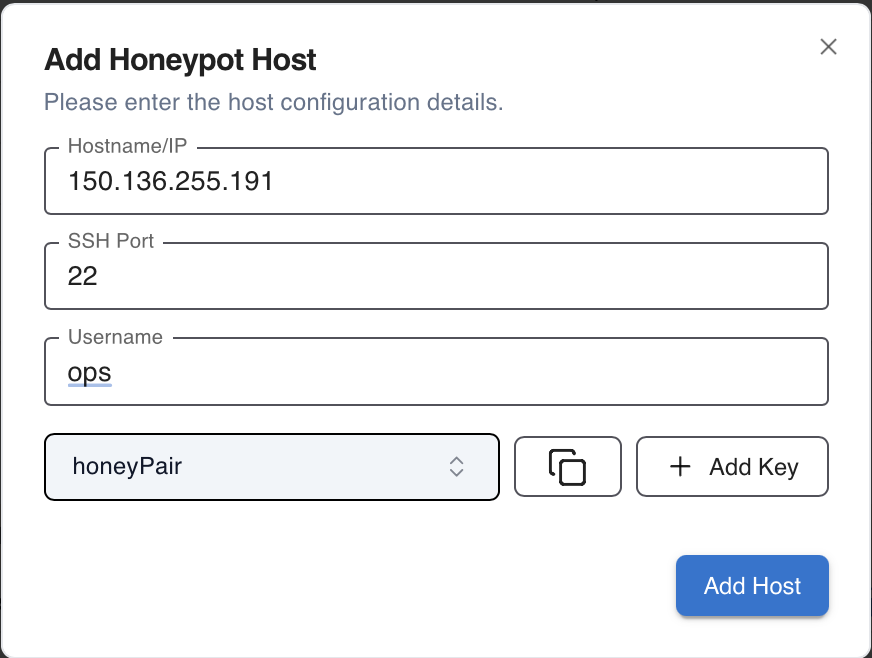The width and height of the screenshot is (872, 658).
Task: Copy the selected key with copy icon
Action: [x=567, y=467]
